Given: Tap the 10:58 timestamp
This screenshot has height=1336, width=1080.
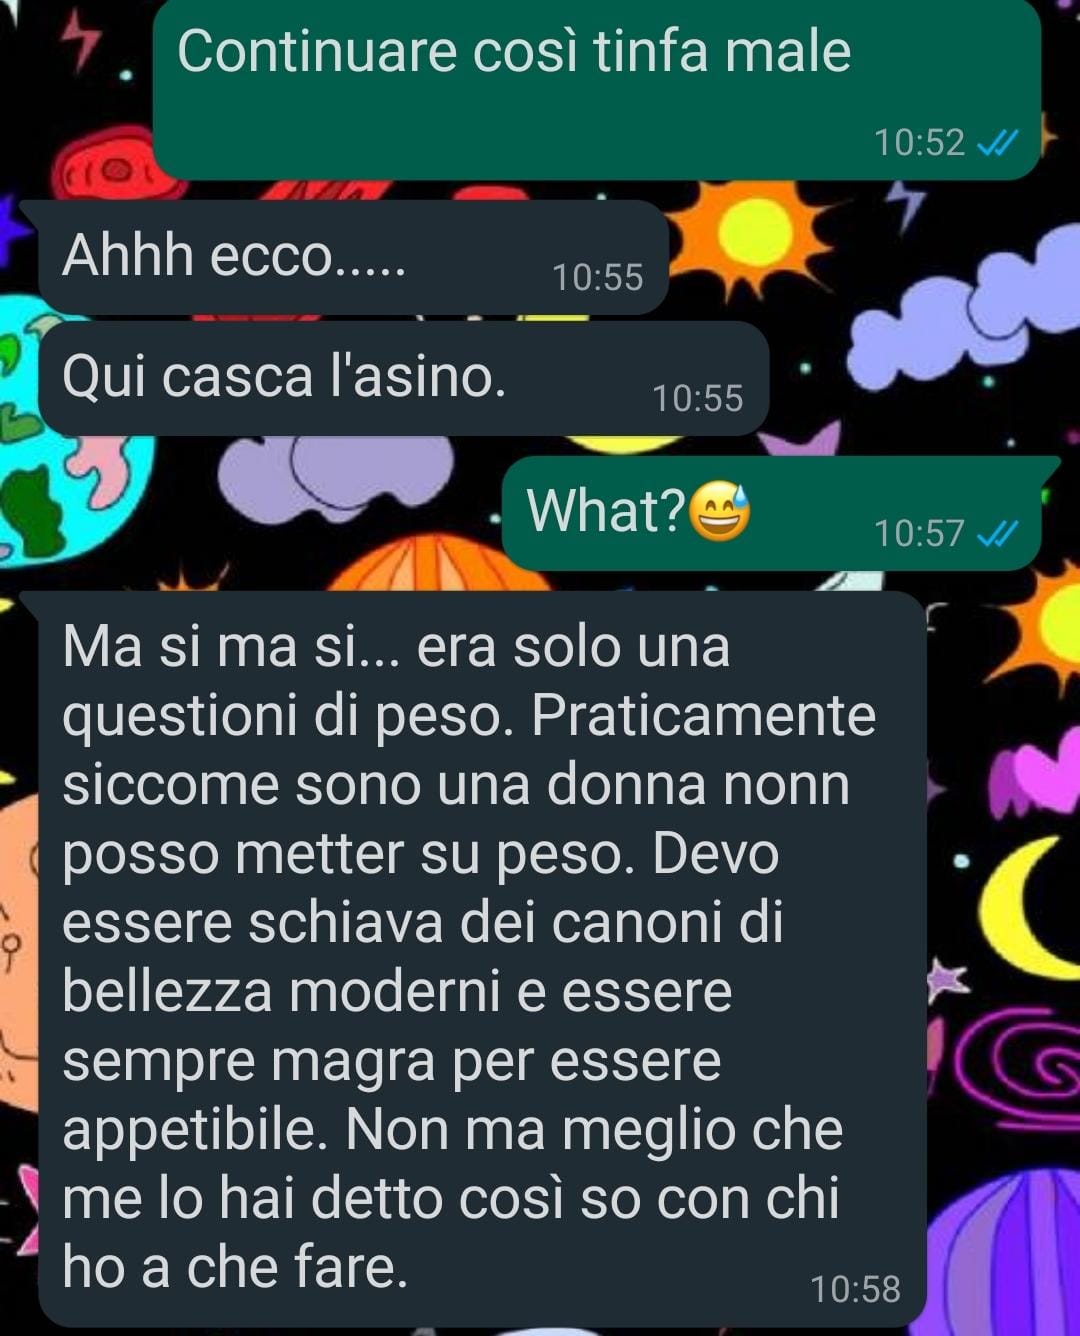Looking at the screenshot, I should [x=855, y=1289].
